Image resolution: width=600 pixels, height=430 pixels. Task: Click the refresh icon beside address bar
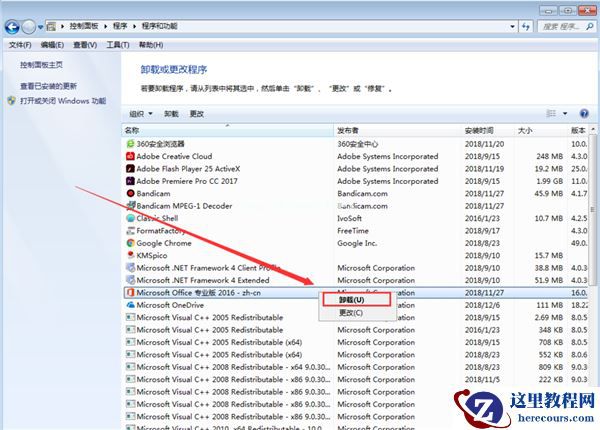click(x=526, y=26)
